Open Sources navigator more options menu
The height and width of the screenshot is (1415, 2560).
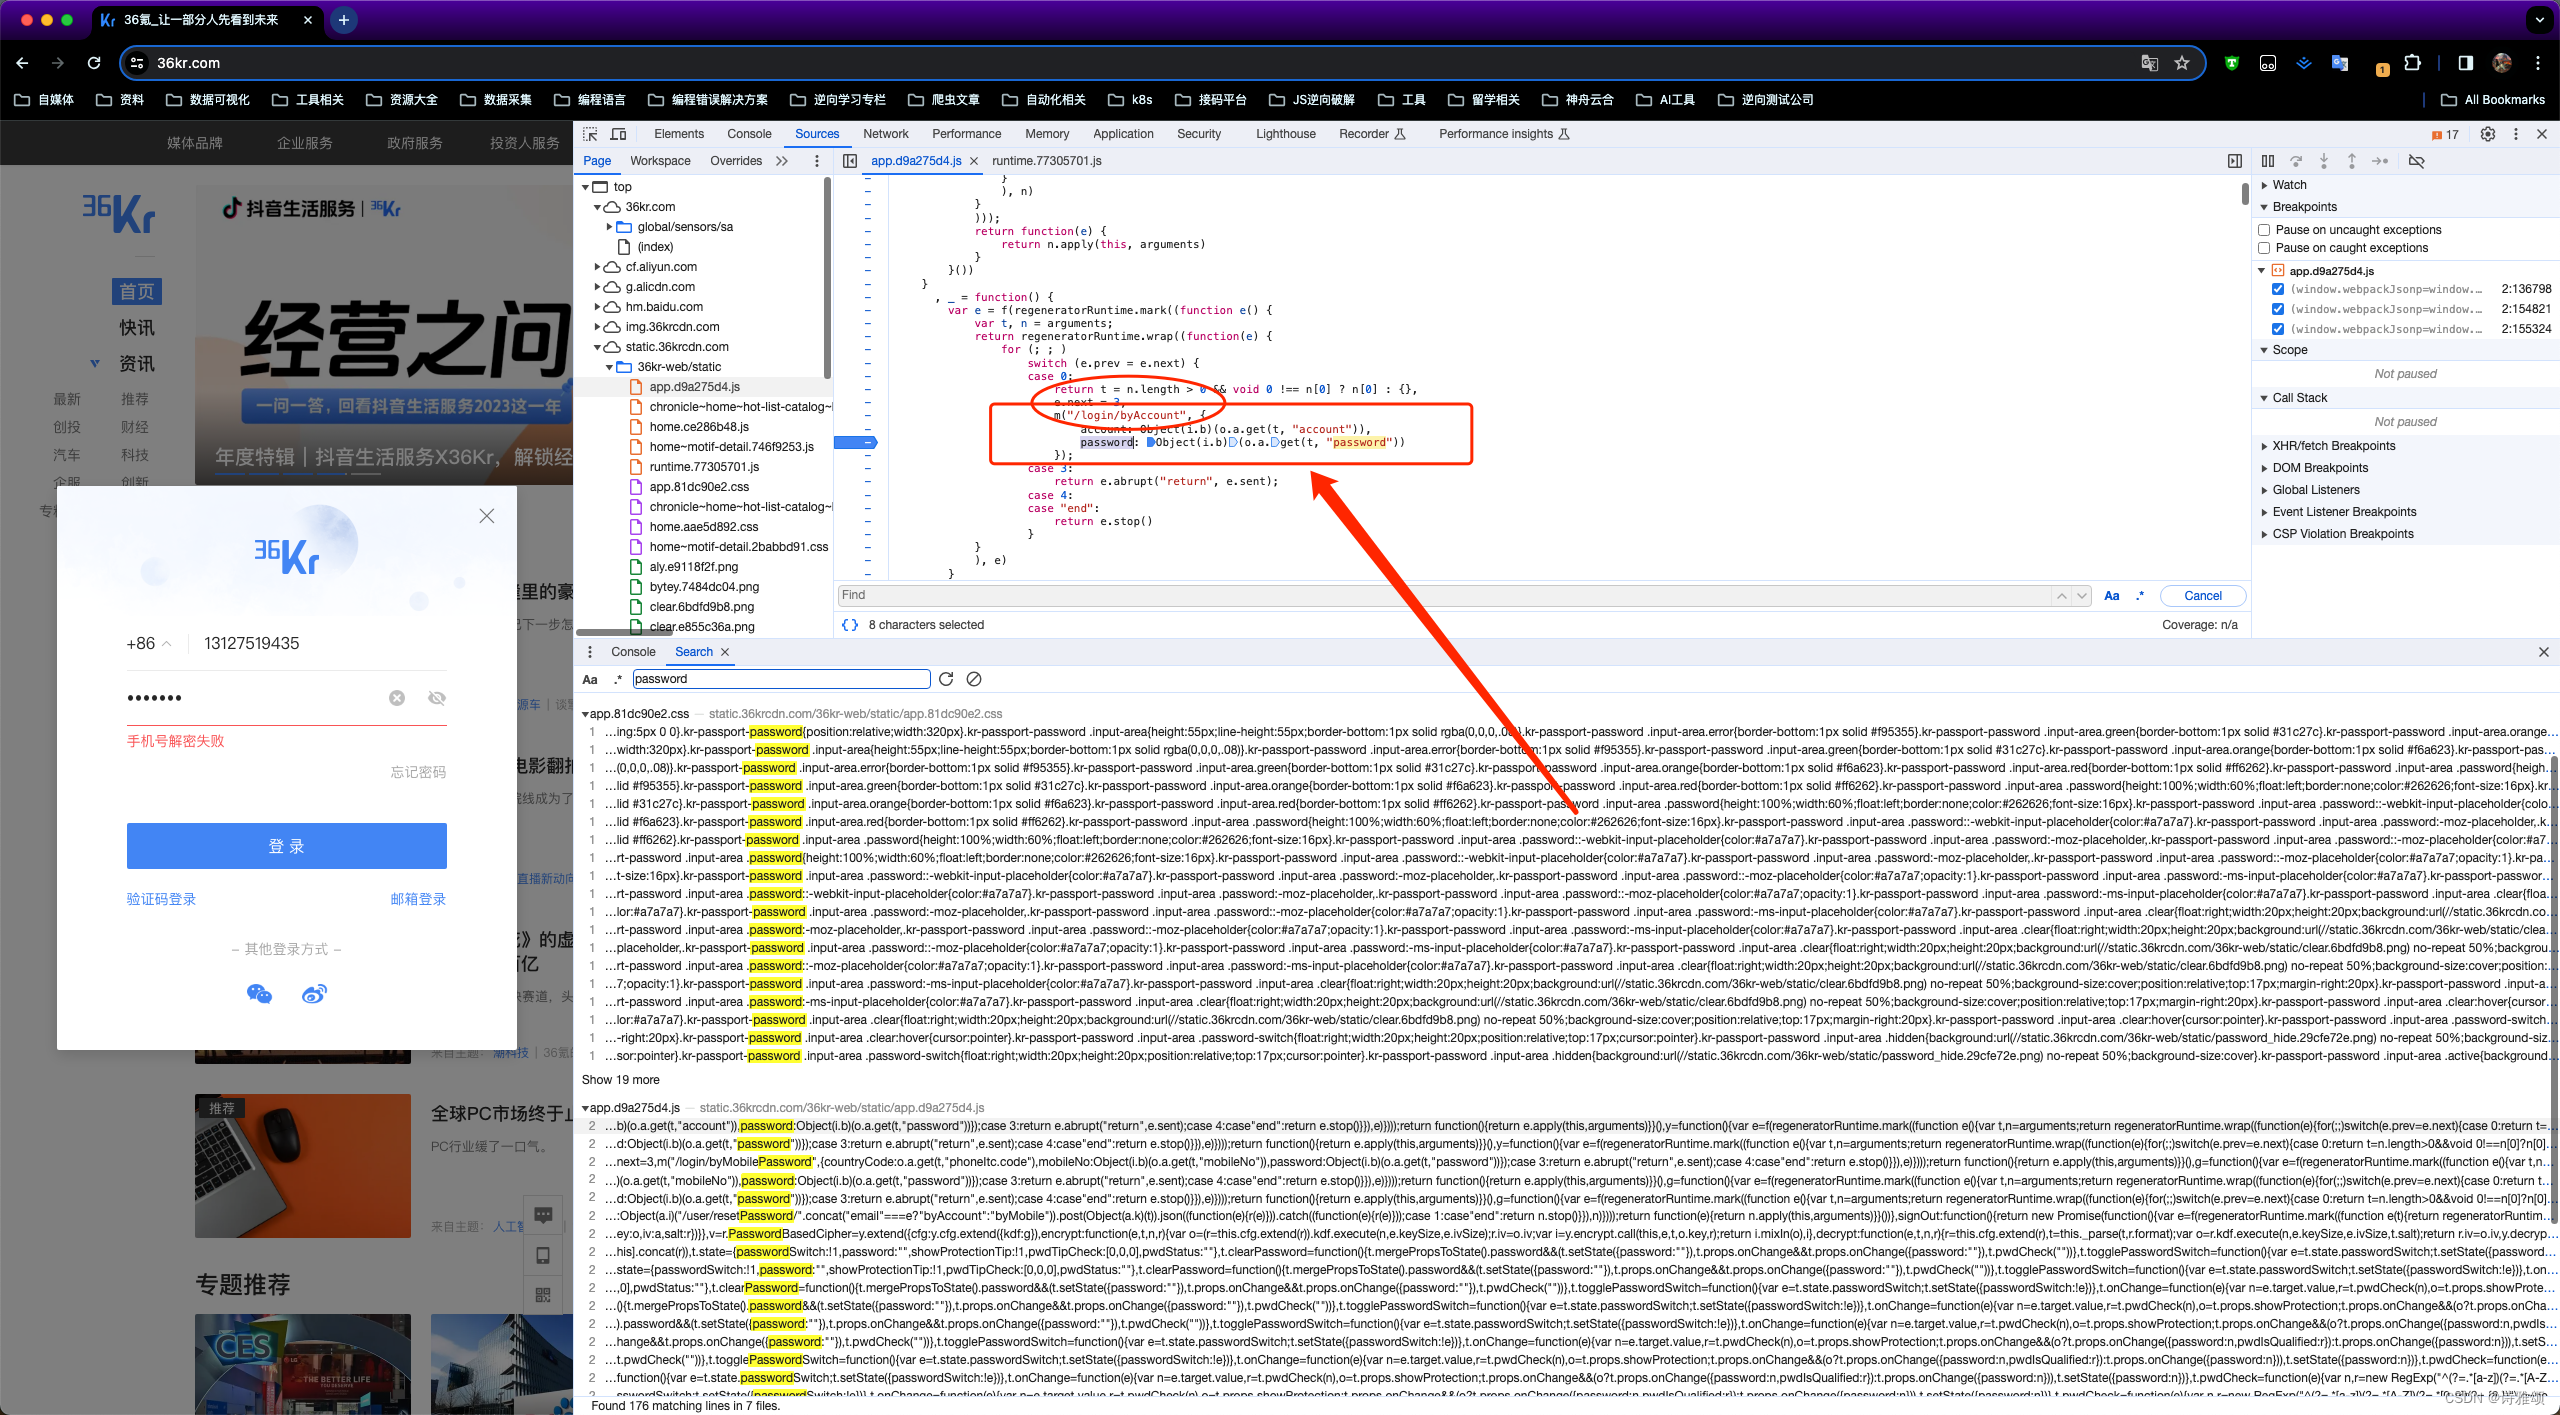pyautogui.click(x=817, y=161)
